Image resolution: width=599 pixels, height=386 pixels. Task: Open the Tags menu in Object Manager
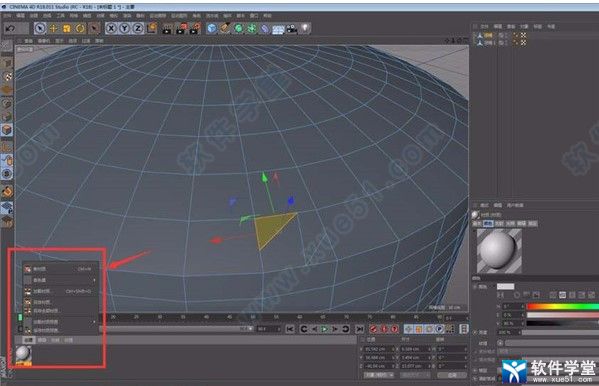point(537,26)
